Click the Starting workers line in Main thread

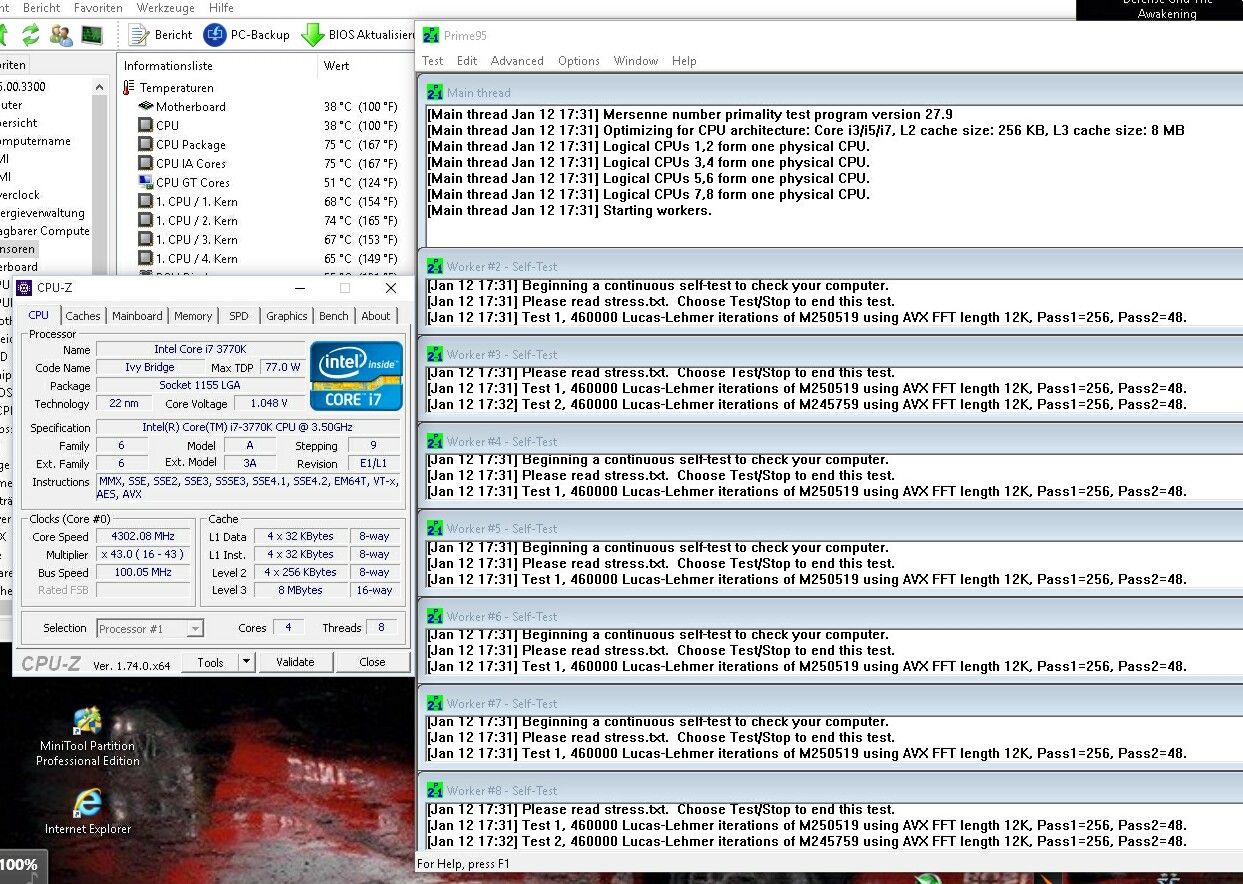(x=567, y=211)
